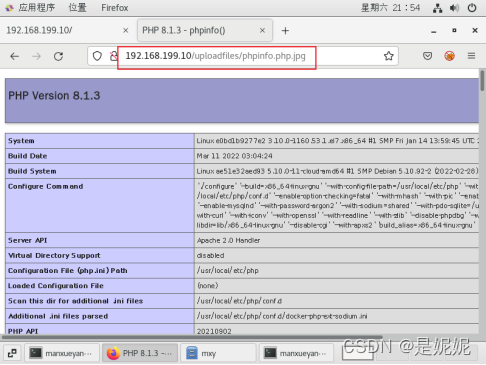
Task: Click the PHP API value 20210902
Action: click(x=214, y=331)
